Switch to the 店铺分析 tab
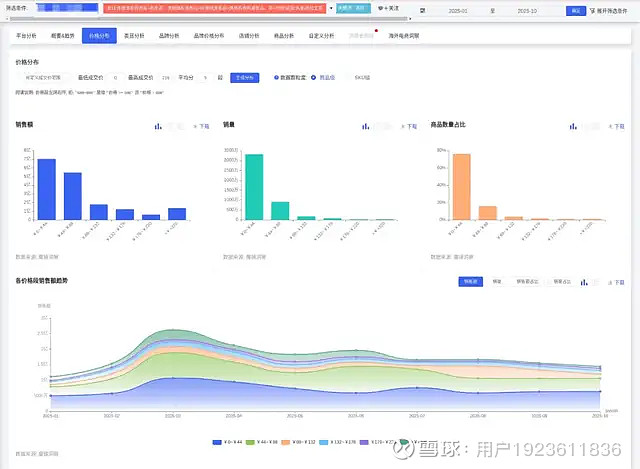 click(x=249, y=36)
